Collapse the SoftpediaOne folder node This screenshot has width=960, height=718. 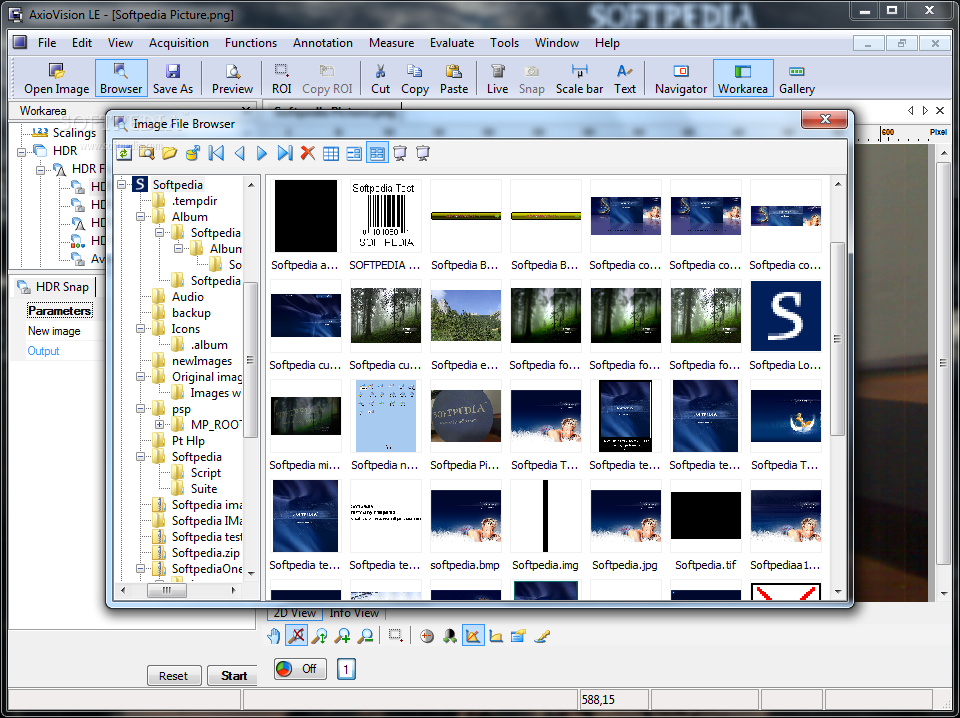[x=140, y=569]
